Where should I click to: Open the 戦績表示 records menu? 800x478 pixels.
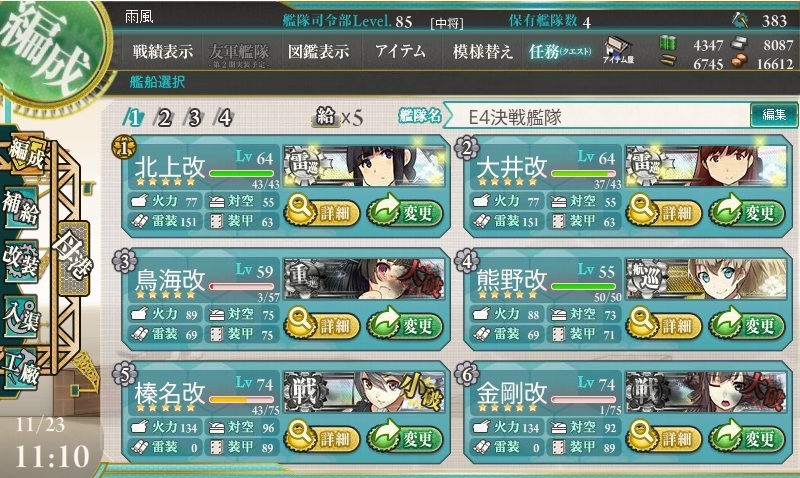163,52
